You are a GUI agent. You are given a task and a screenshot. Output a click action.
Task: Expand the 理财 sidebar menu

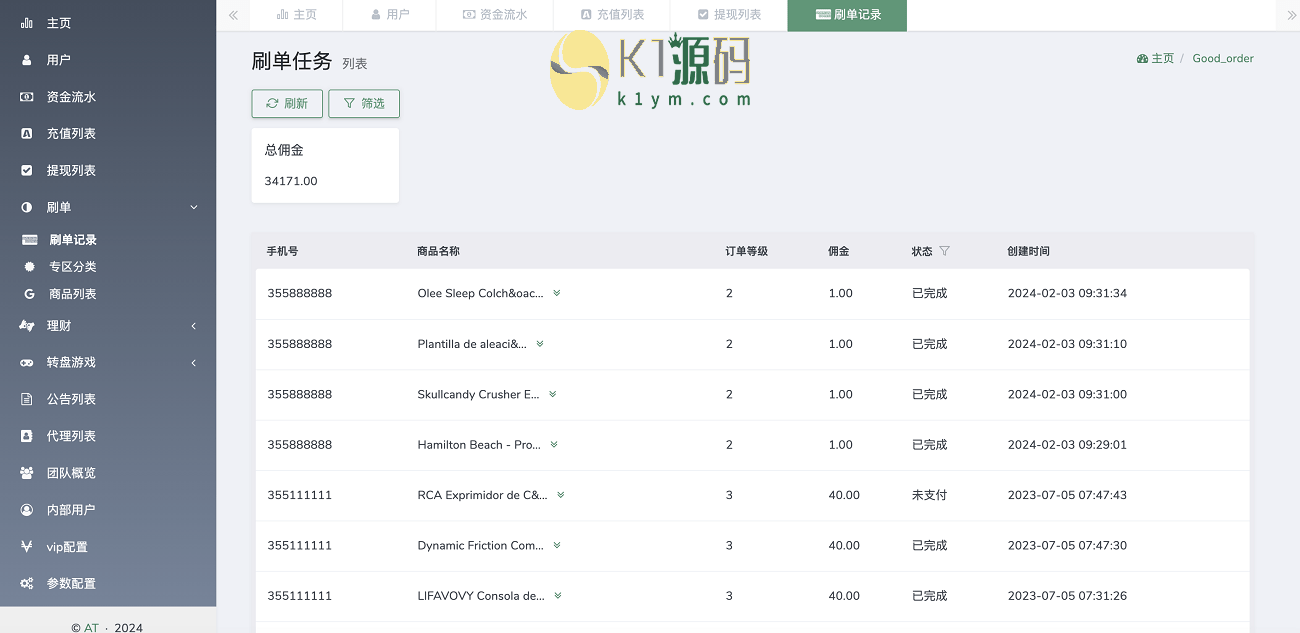108,326
